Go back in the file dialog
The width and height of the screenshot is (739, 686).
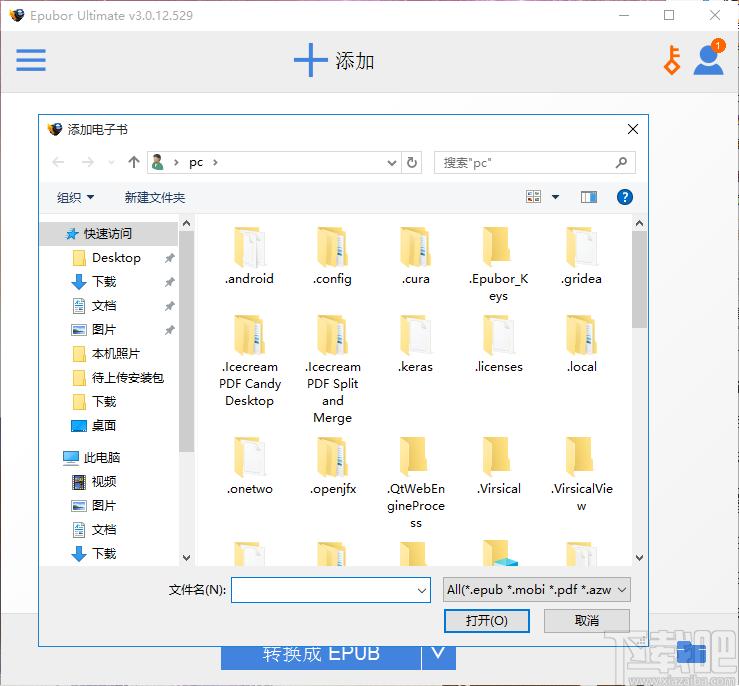[58, 163]
